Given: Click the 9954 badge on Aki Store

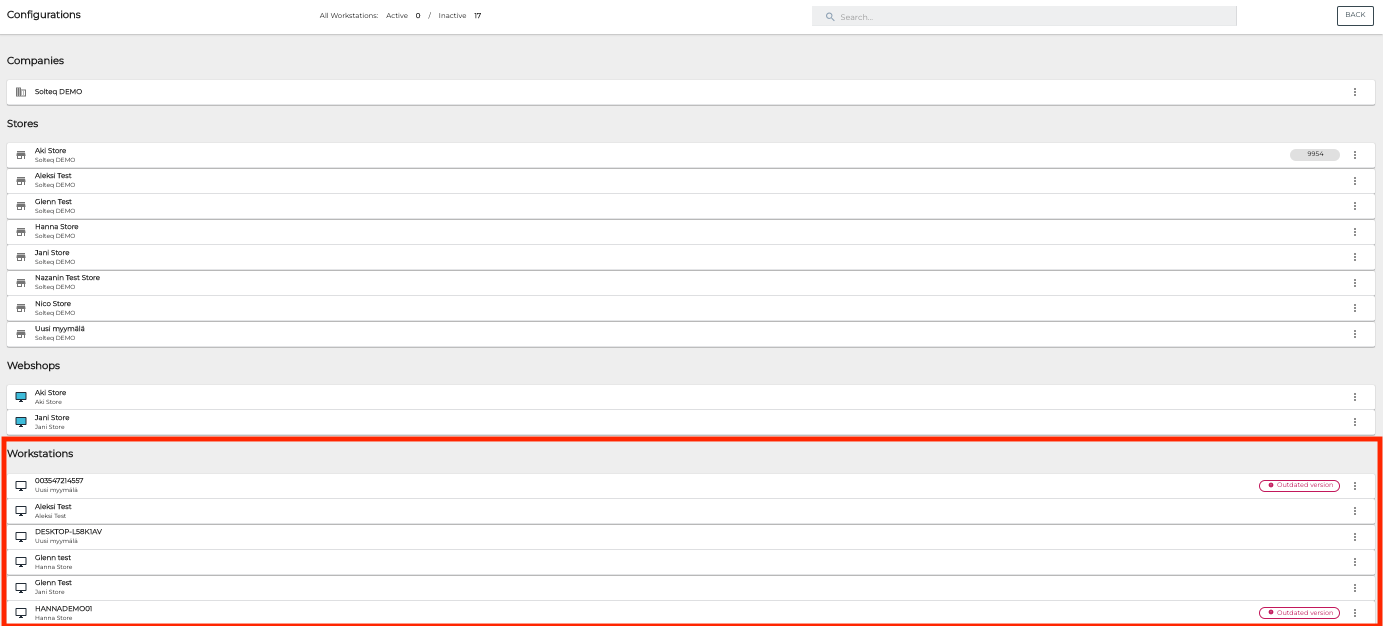Looking at the screenshot, I should coord(1315,155).
